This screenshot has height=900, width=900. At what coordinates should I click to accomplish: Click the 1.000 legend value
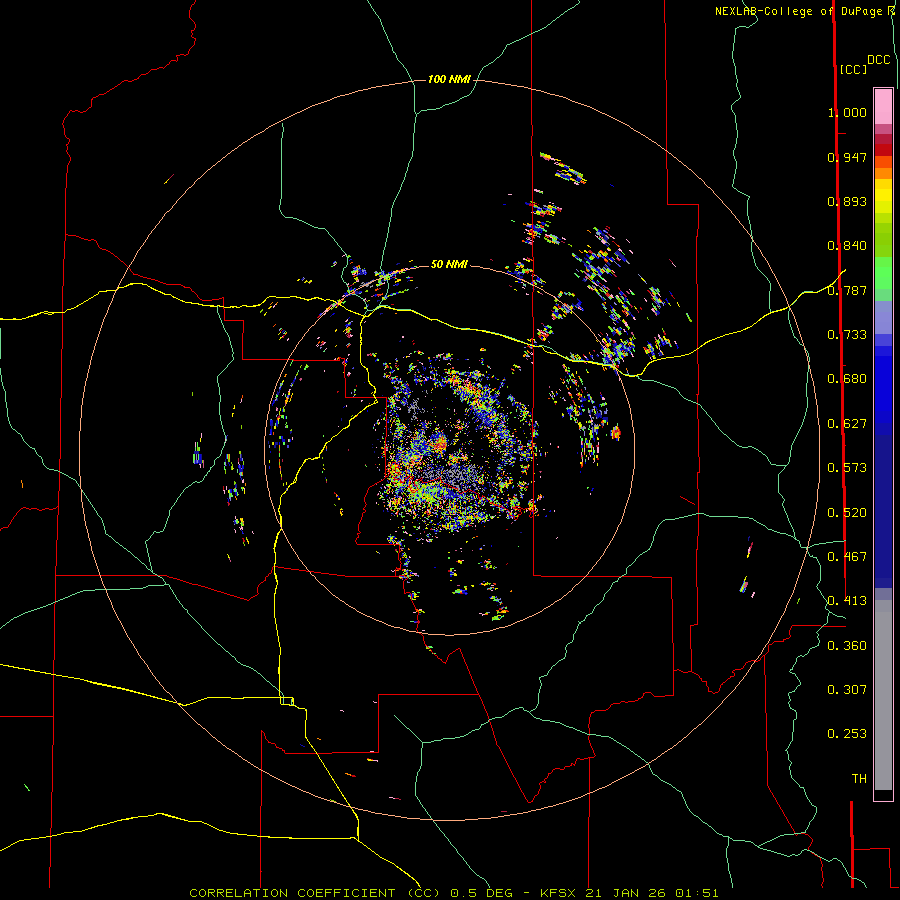click(x=847, y=112)
